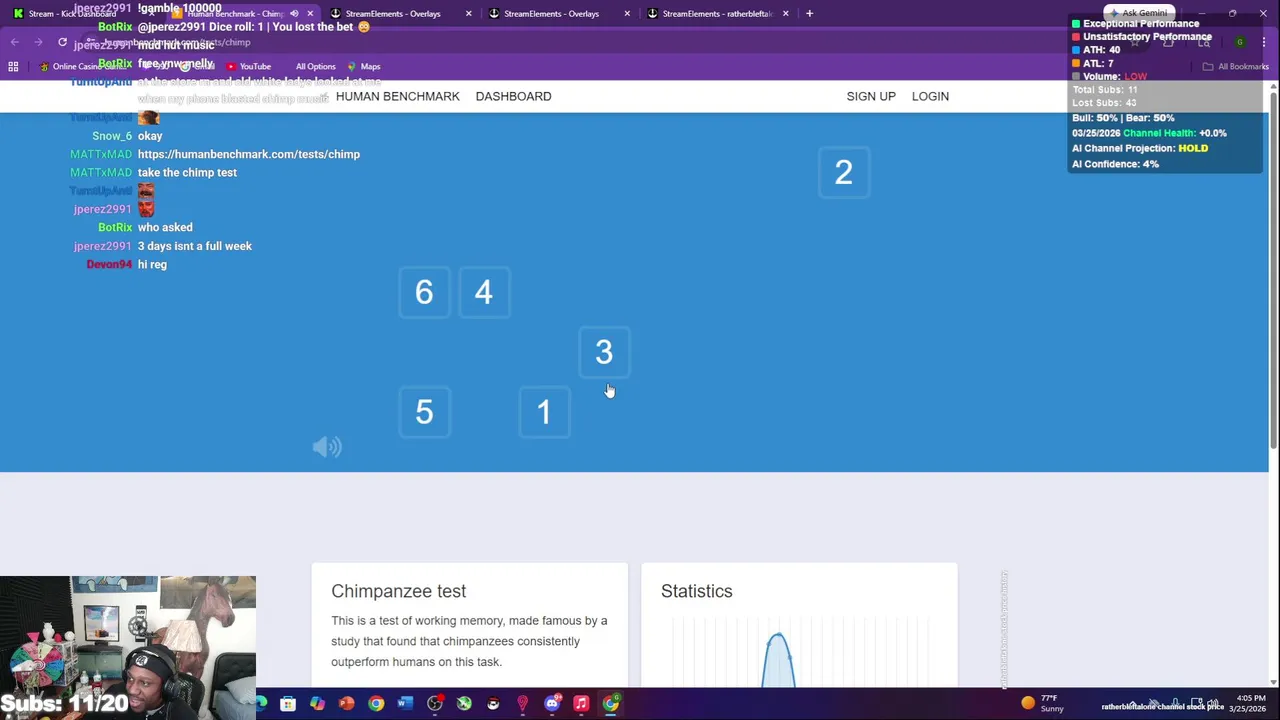Open the Copilot icon in the taskbar
Viewport: 1280px width, 720px height.
(x=317, y=704)
